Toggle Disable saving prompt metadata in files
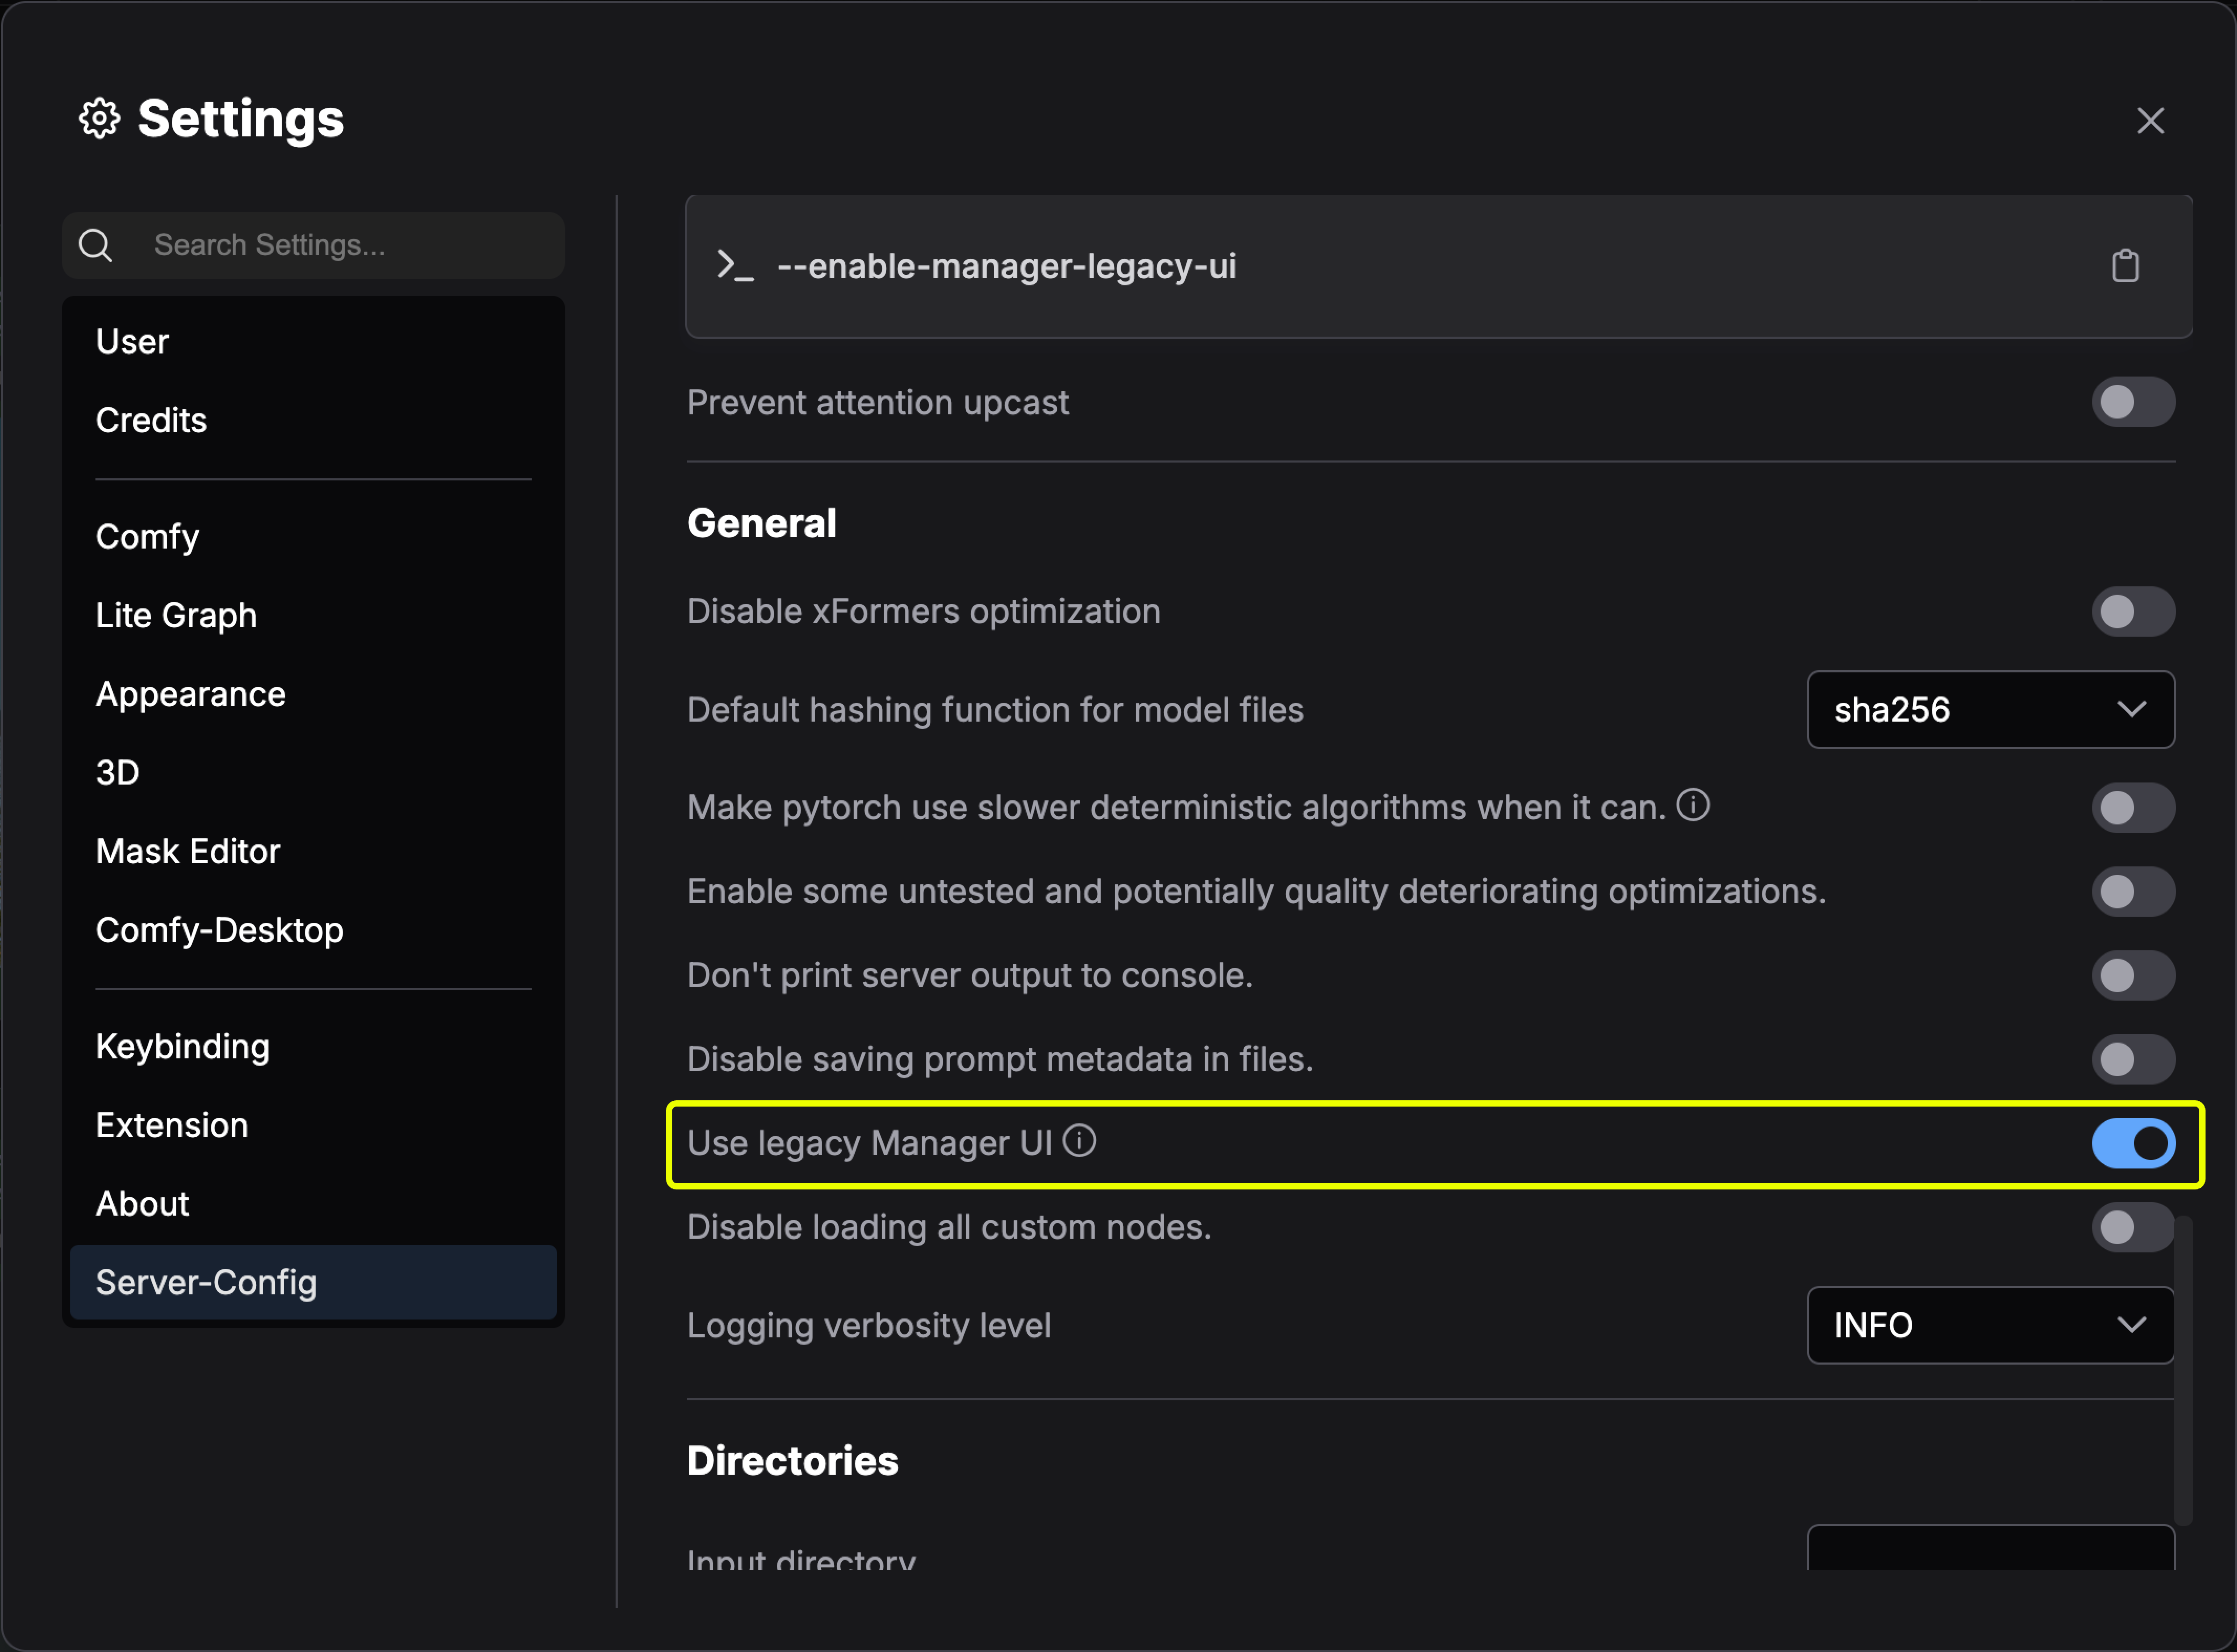The image size is (2237, 1652). click(x=2133, y=1059)
